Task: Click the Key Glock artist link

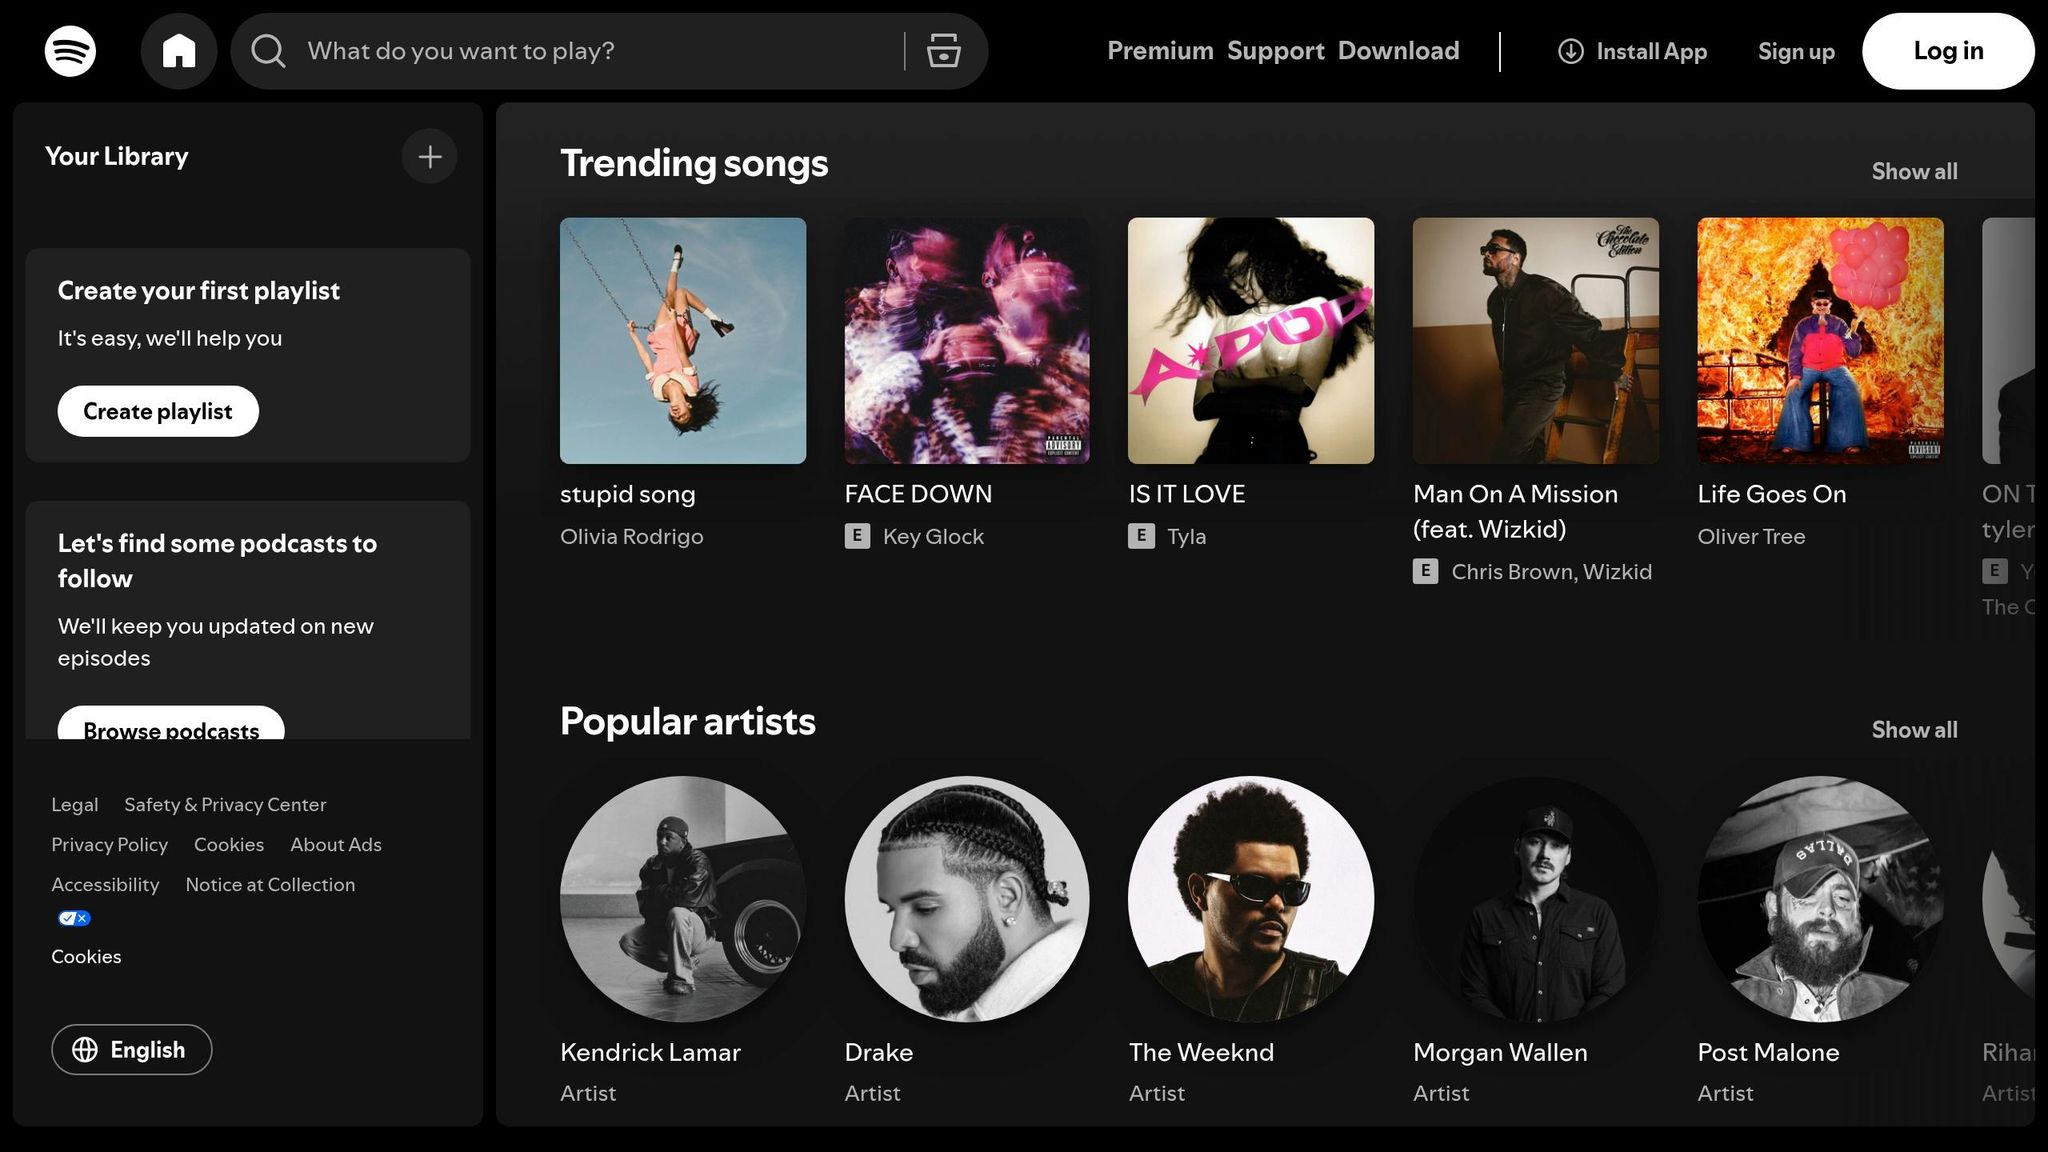Action: click(x=933, y=536)
